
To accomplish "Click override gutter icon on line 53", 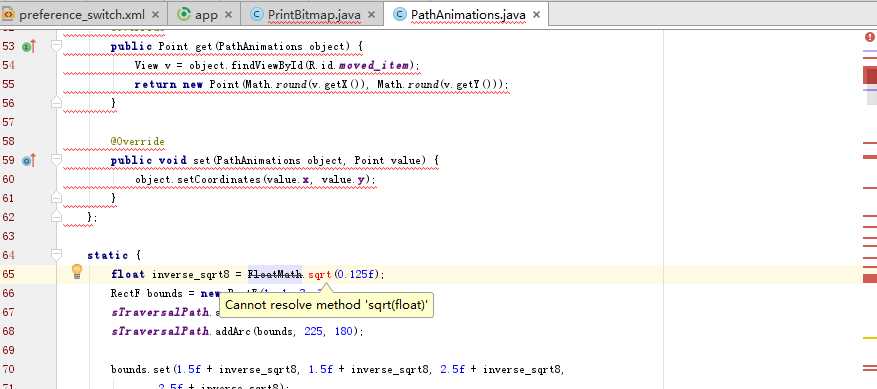I will point(29,46).
